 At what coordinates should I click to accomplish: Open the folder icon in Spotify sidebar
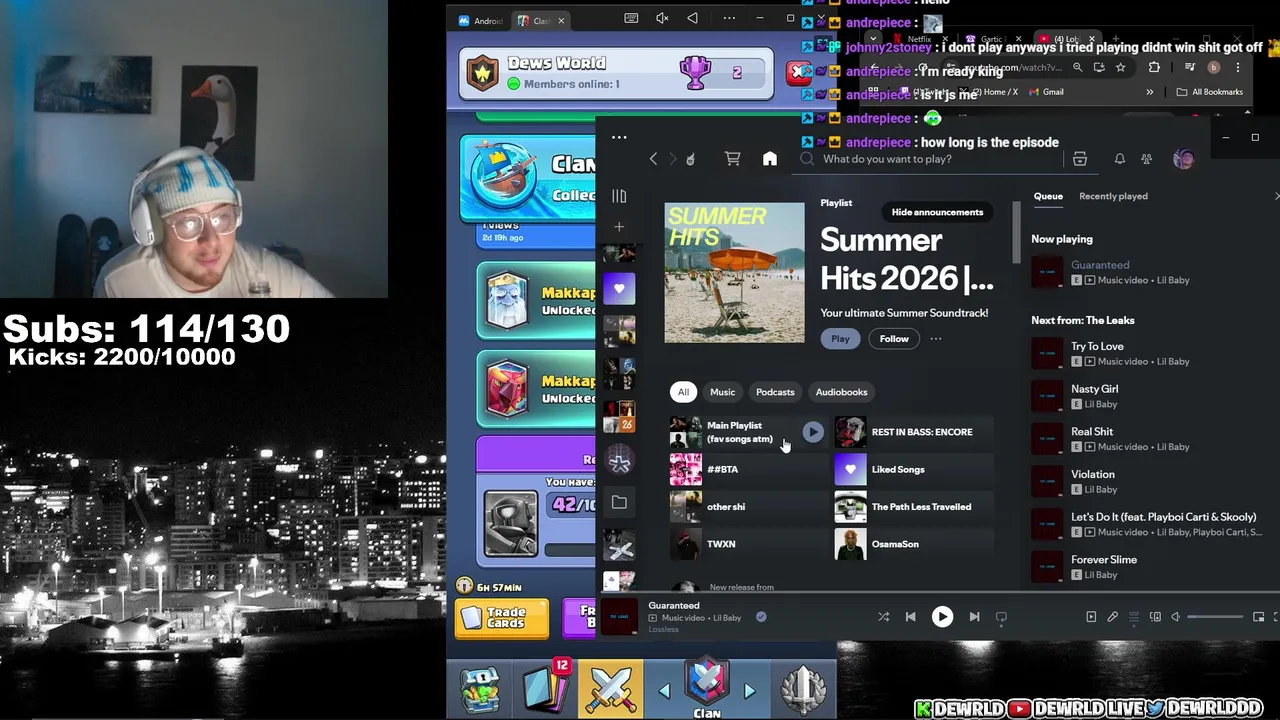point(619,503)
